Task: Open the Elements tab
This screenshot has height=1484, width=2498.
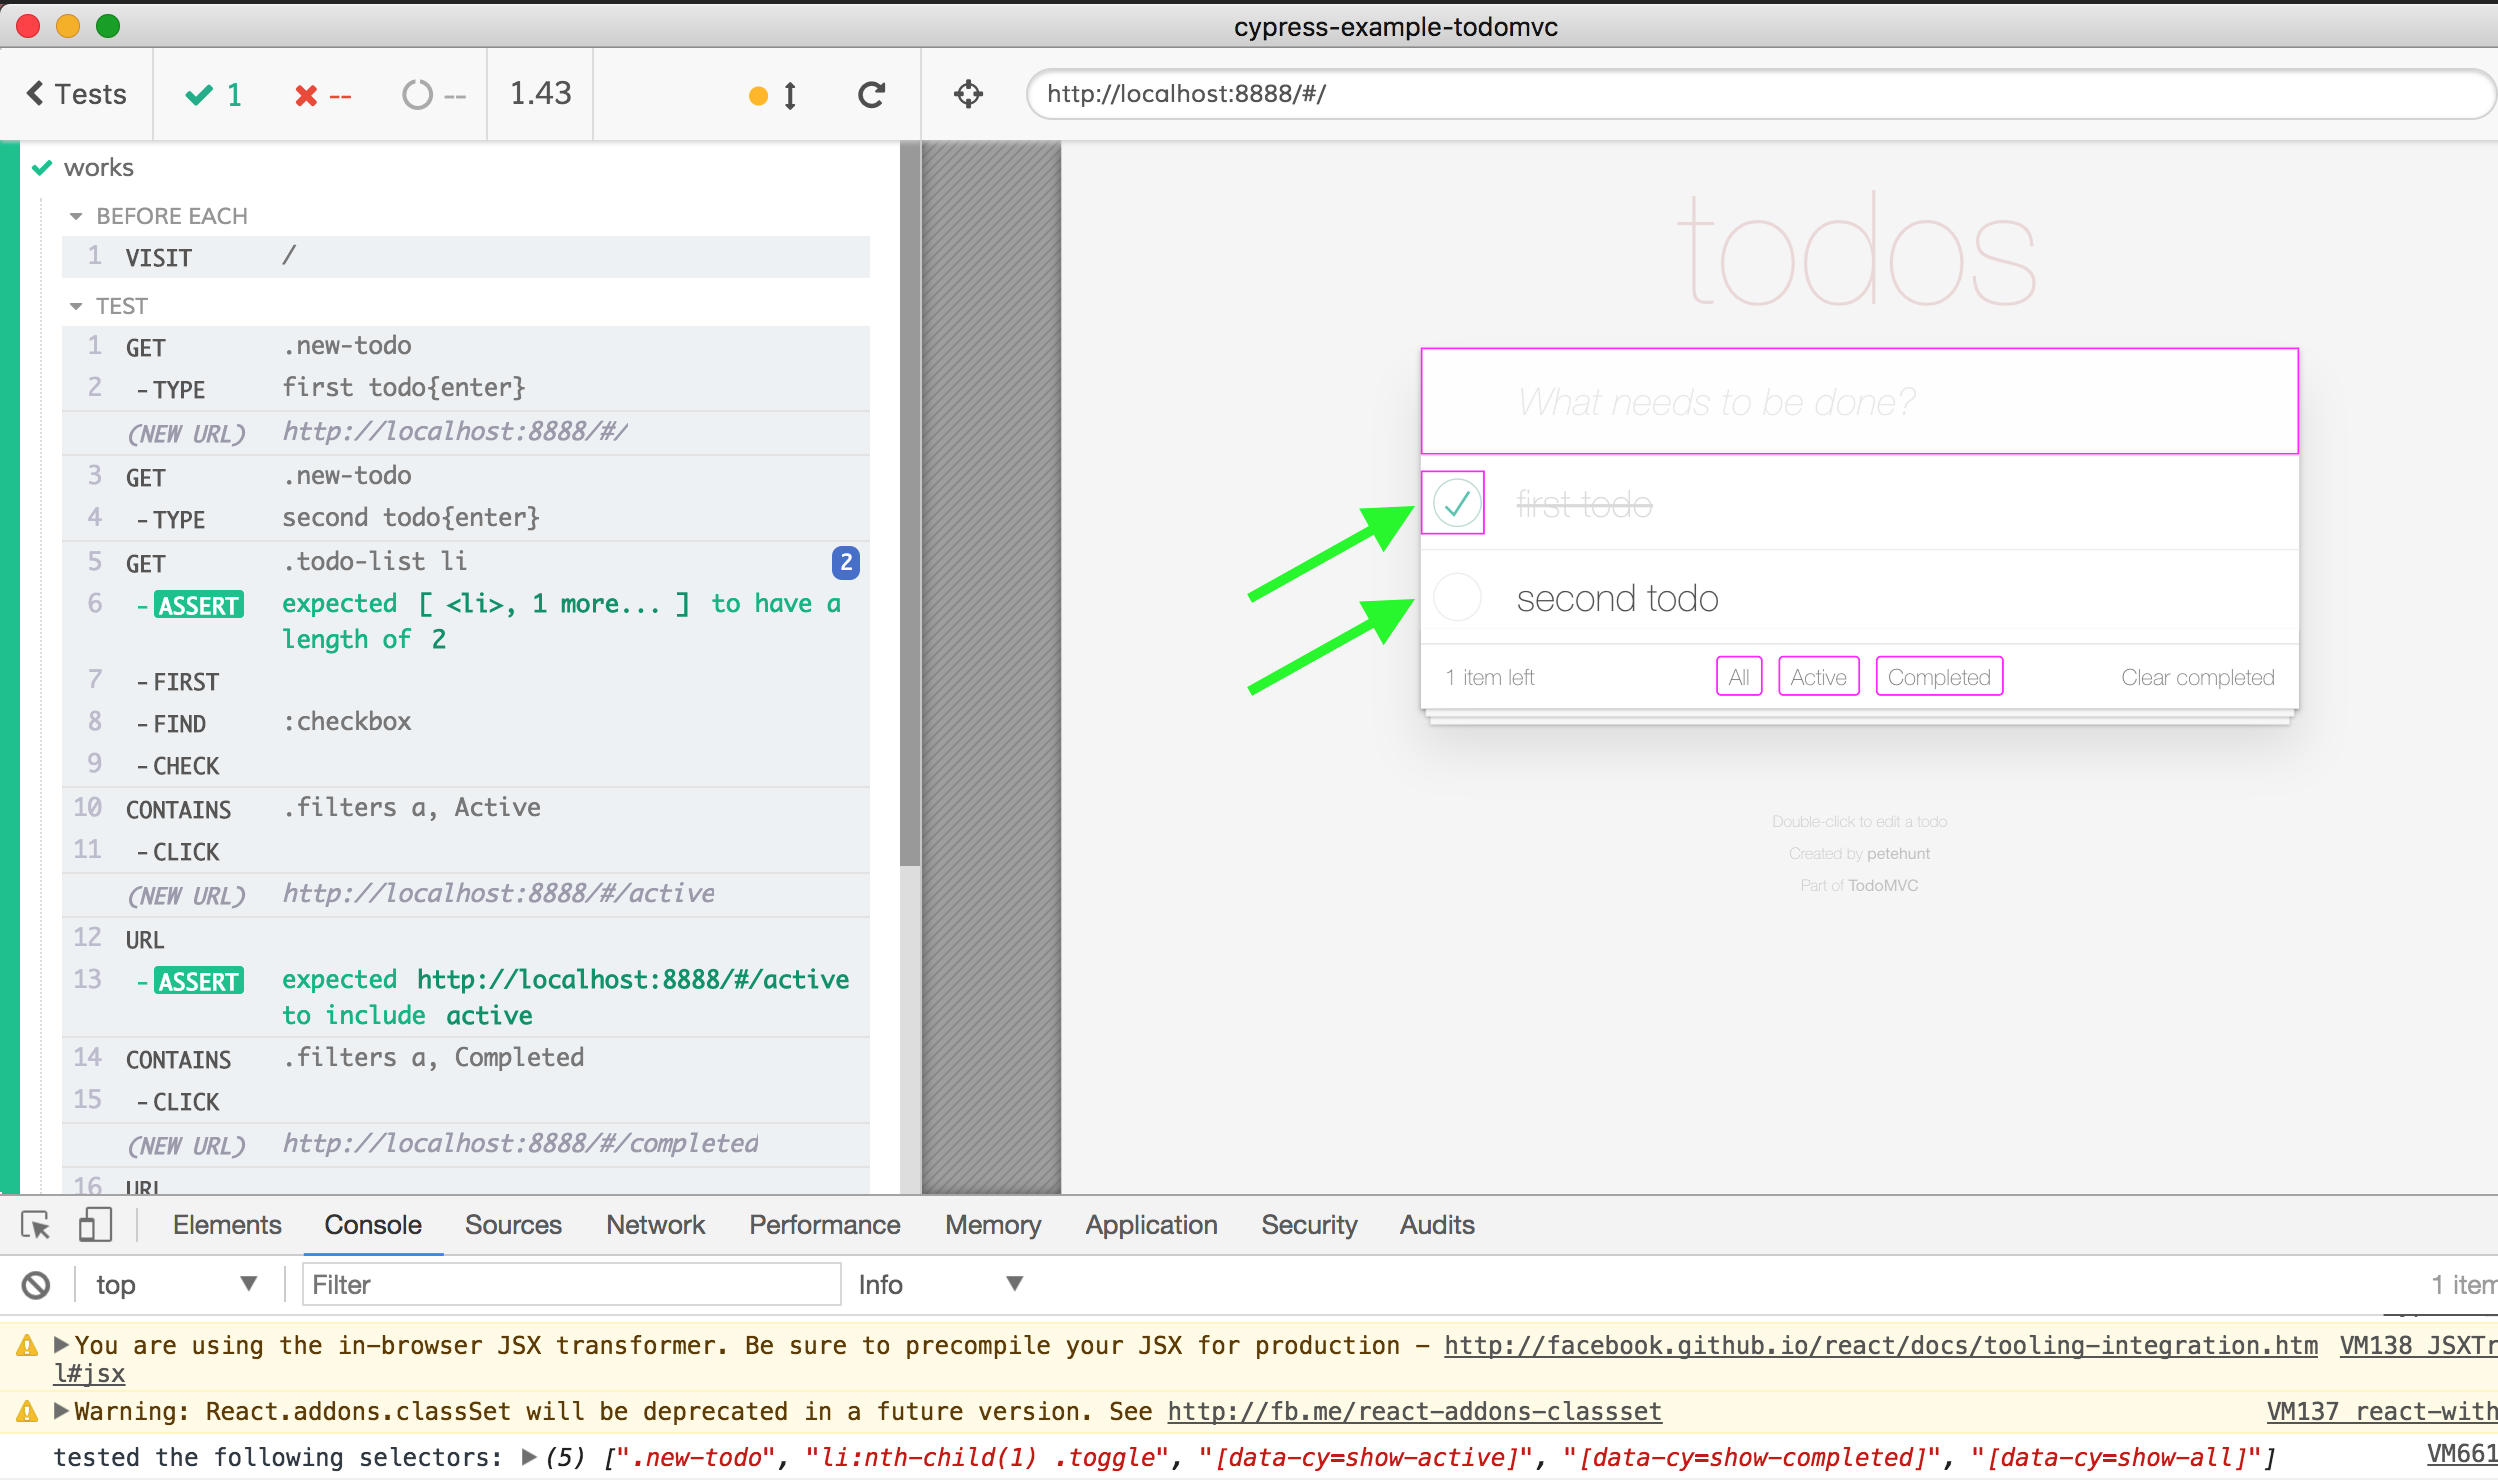Action: (x=227, y=1225)
